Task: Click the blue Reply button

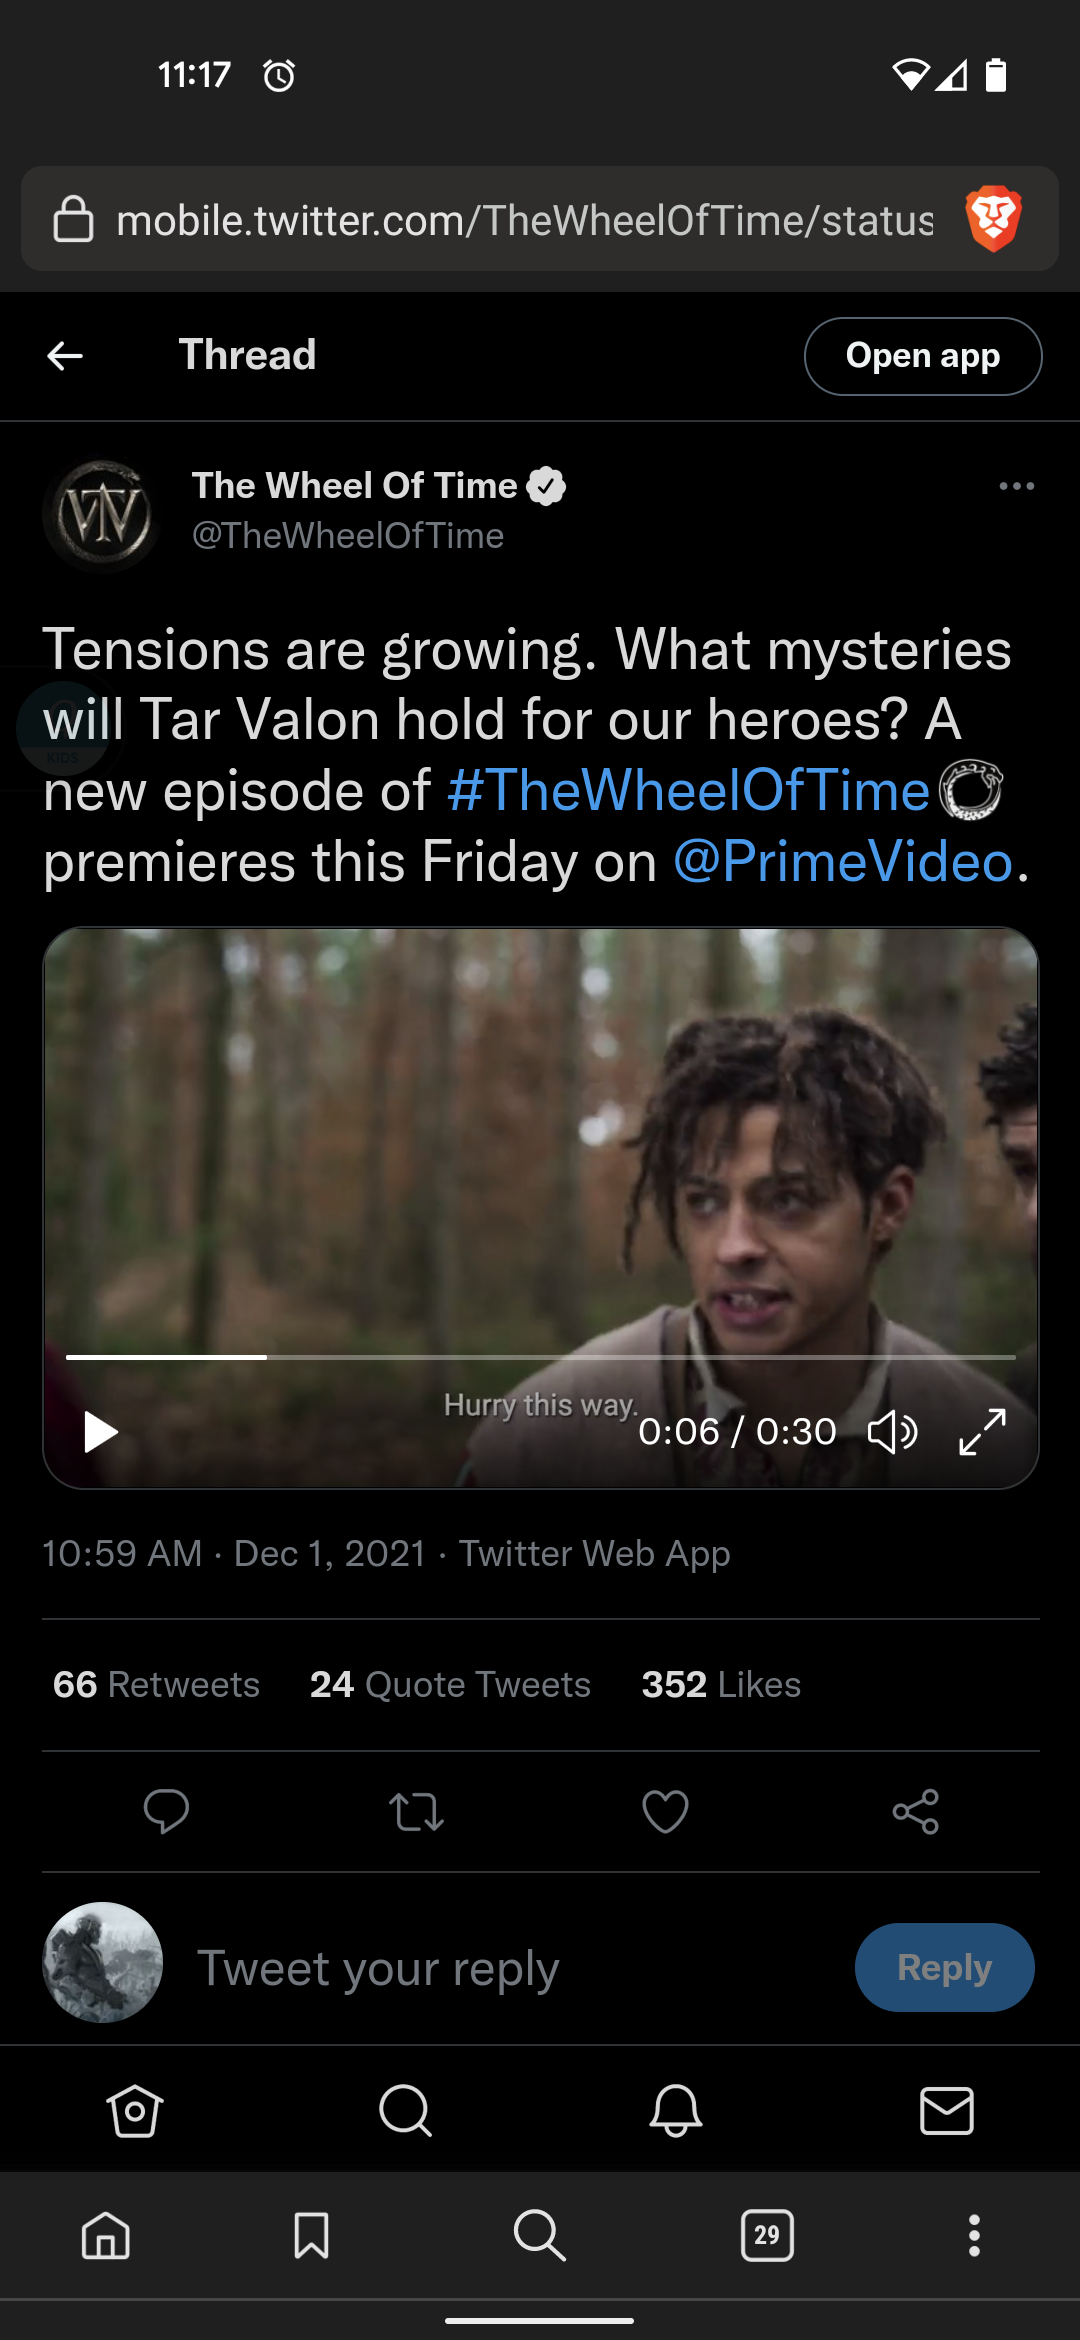Action: point(944,1967)
